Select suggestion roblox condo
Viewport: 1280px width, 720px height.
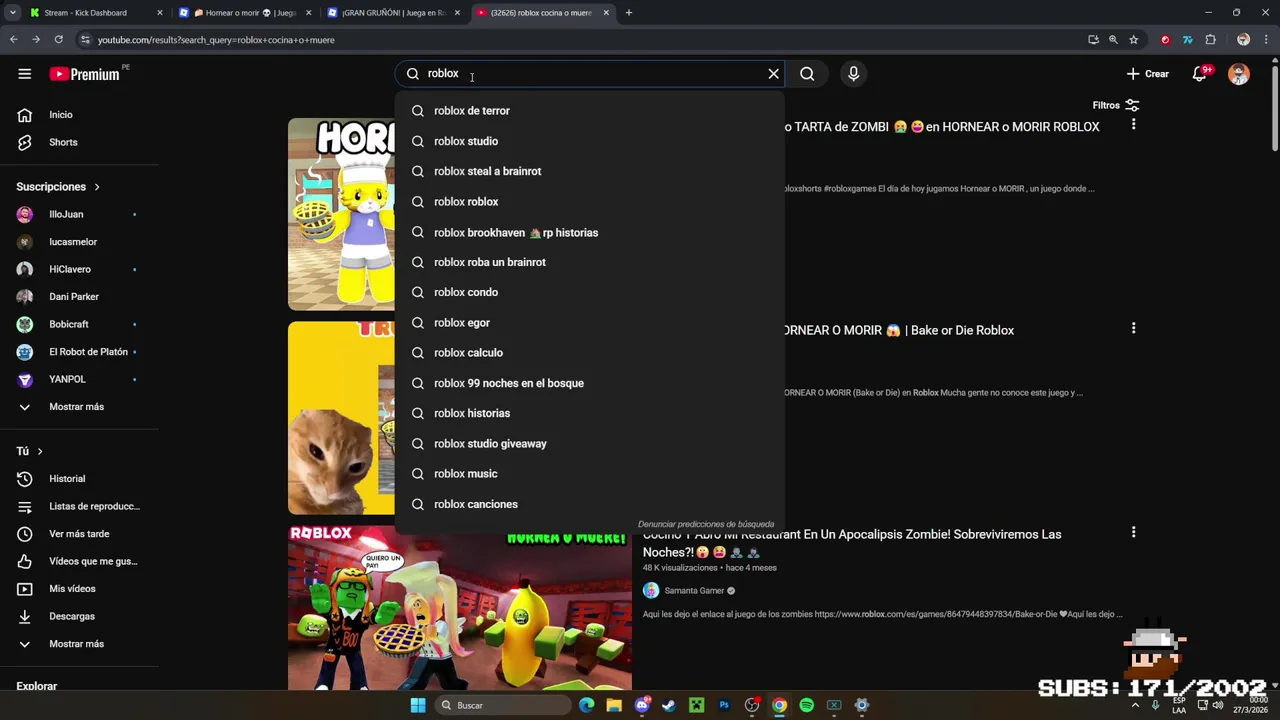click(590, 292)
